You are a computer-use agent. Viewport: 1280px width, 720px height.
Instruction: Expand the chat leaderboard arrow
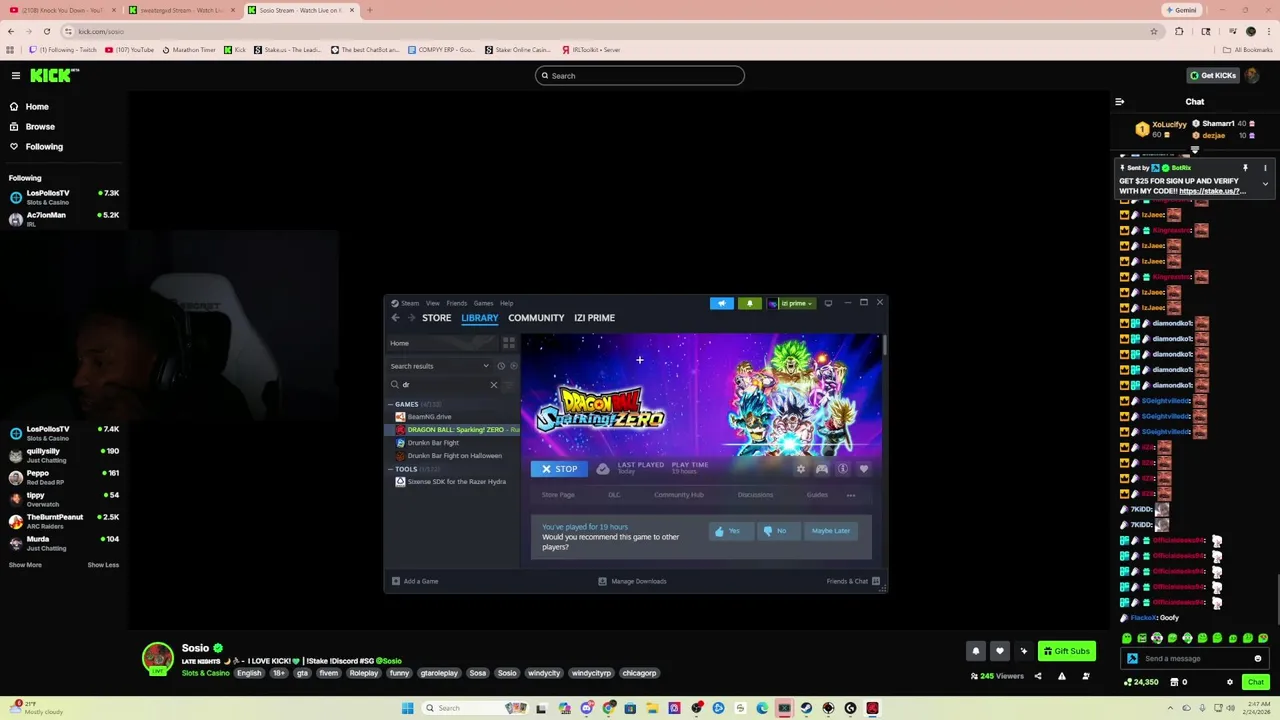(x=1195, y=150)
